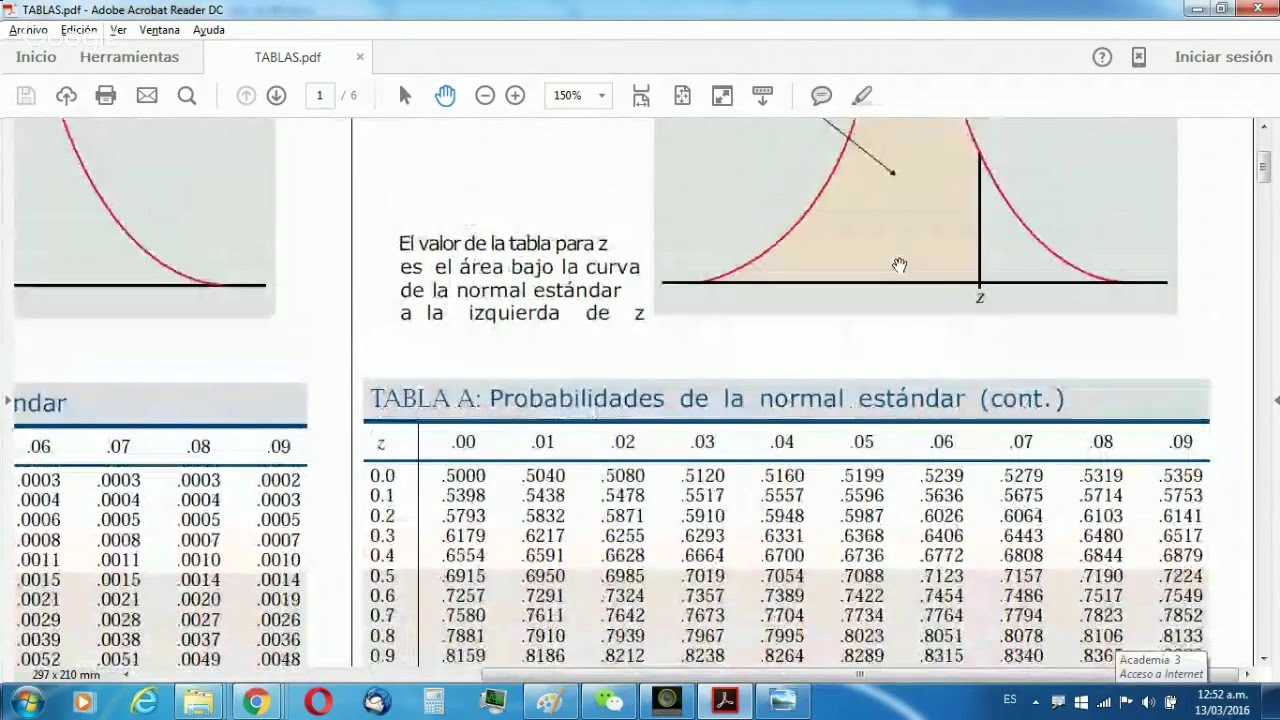Click the value .7224 in row 0.5
Screen dimensions: 1280x720
pos(1182,576)
